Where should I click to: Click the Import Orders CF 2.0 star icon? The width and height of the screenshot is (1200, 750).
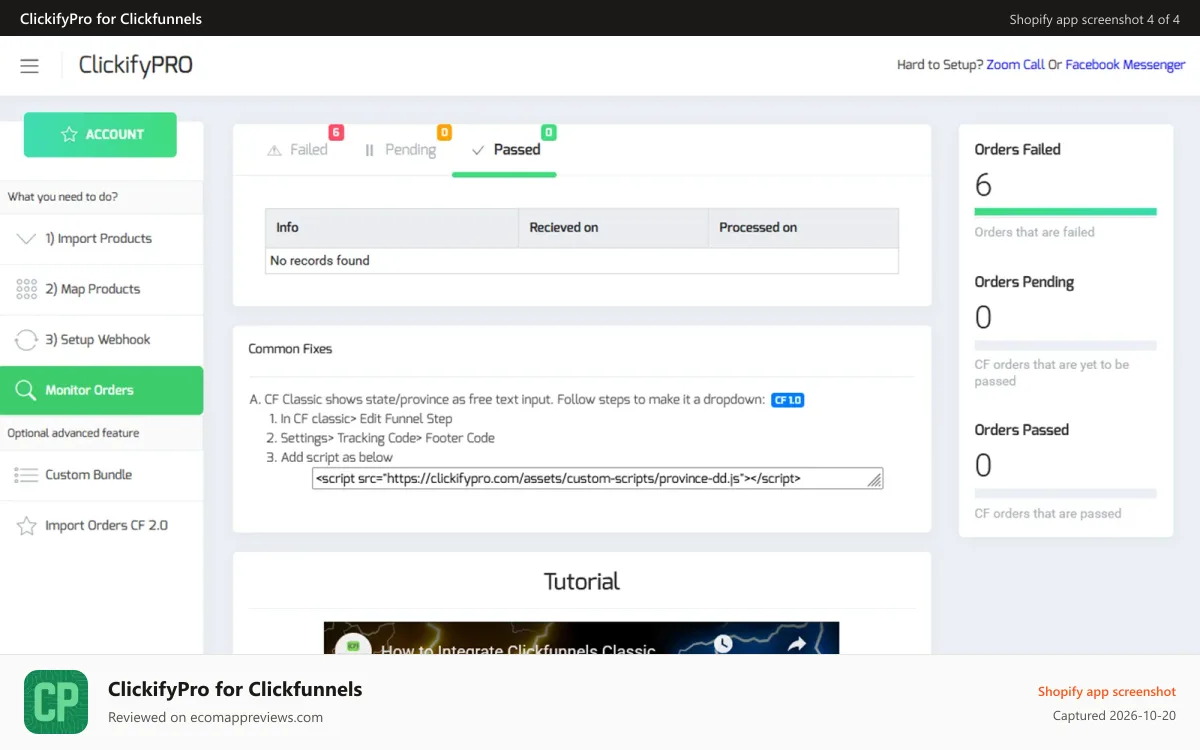(x=27, y=526)
